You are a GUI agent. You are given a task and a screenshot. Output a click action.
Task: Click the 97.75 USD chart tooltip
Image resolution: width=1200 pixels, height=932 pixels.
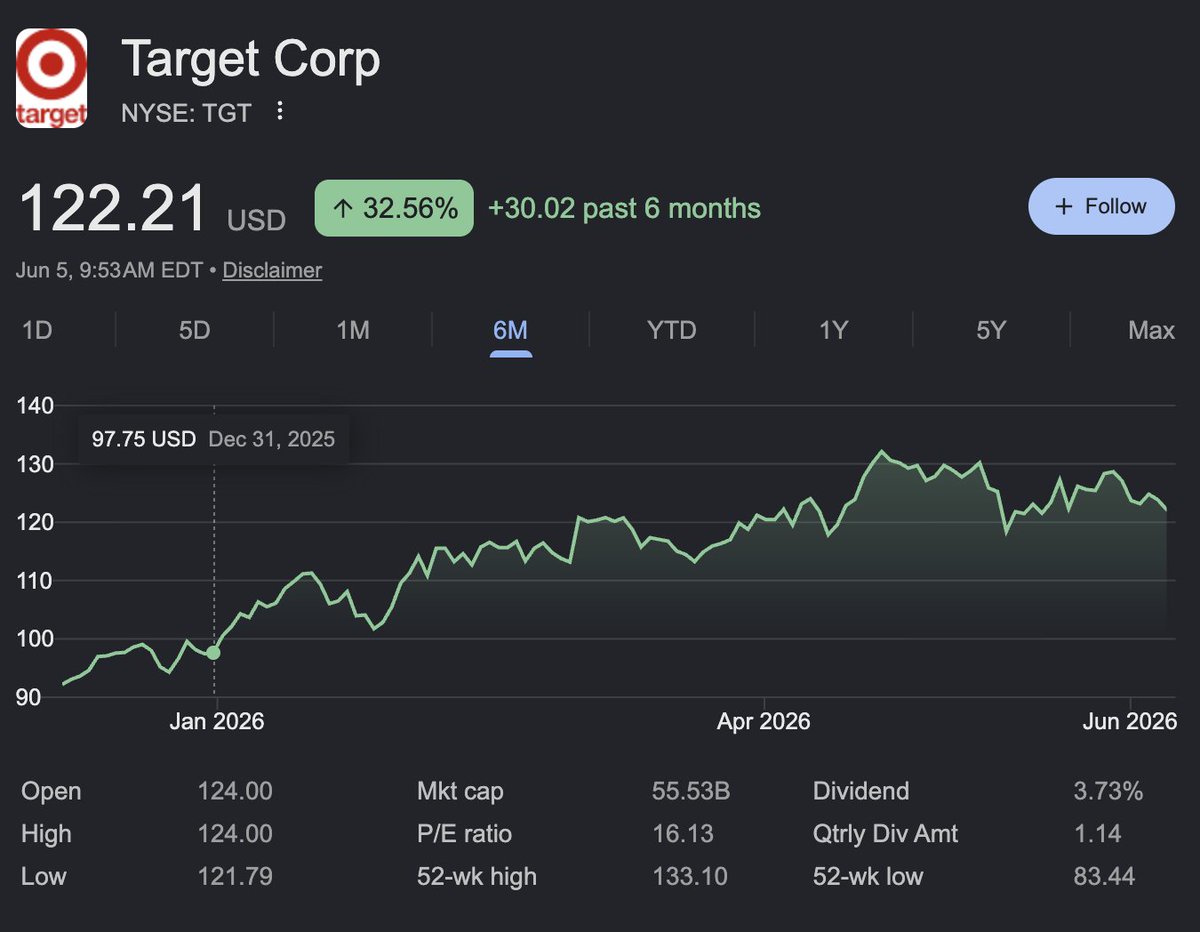coord(213,439)
